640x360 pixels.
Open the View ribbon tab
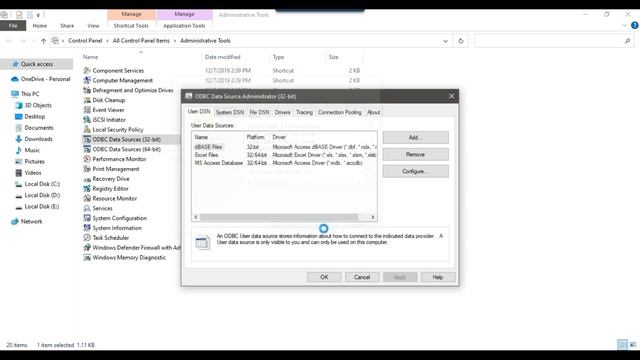click(x=93, y=26)
